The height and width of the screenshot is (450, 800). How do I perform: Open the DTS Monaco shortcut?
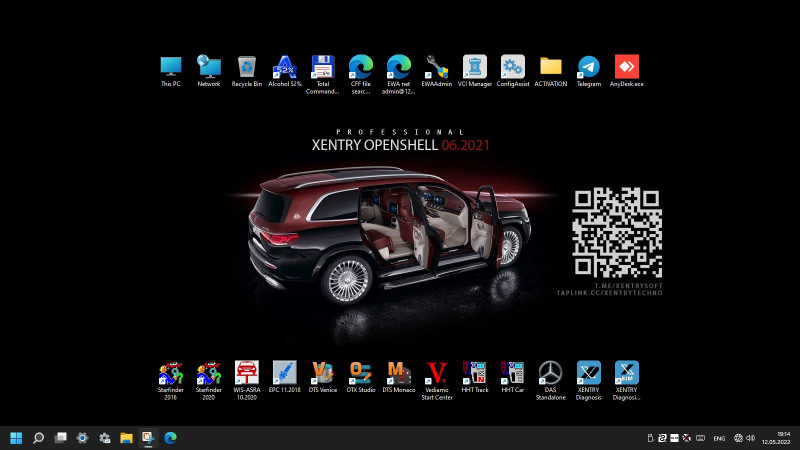pos(399,374)
